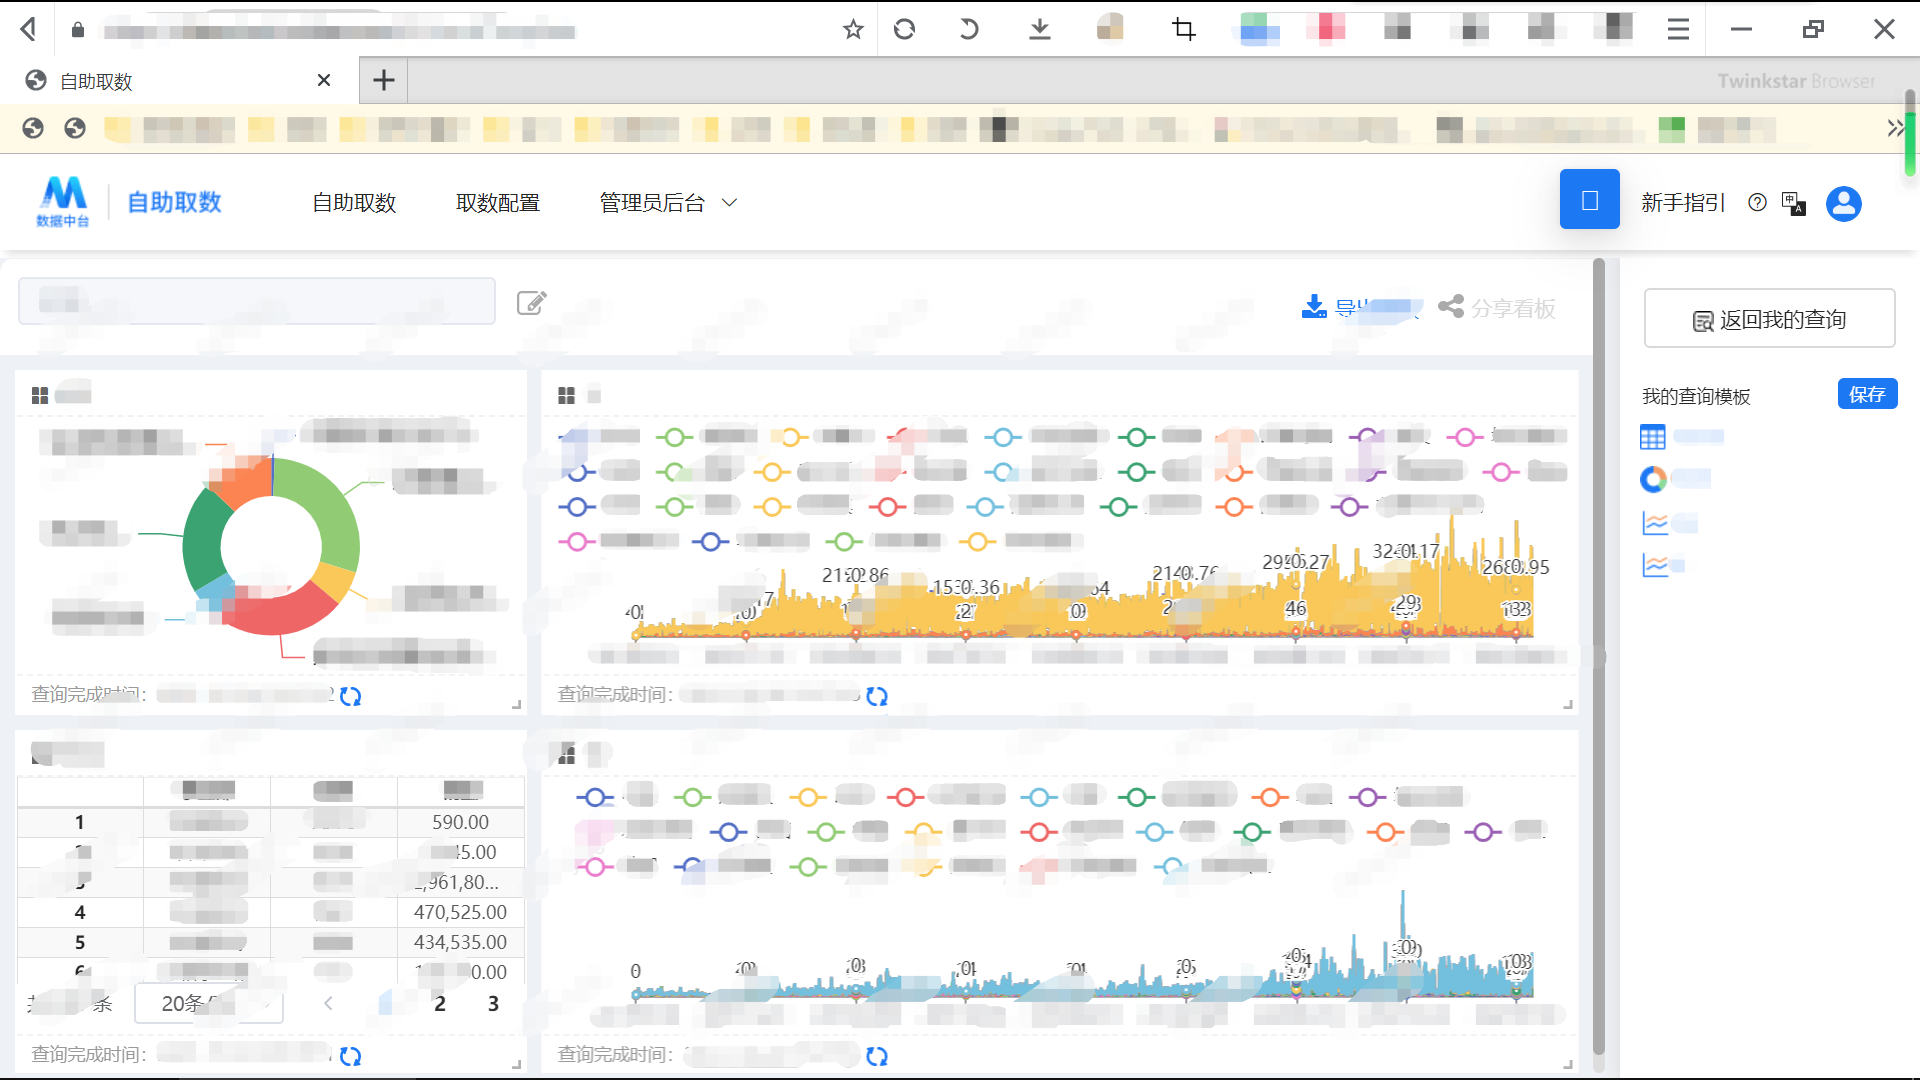Click 分享看板 to share the dashboard
Screen dimensions: 1920x1080
pos(1497,308)
